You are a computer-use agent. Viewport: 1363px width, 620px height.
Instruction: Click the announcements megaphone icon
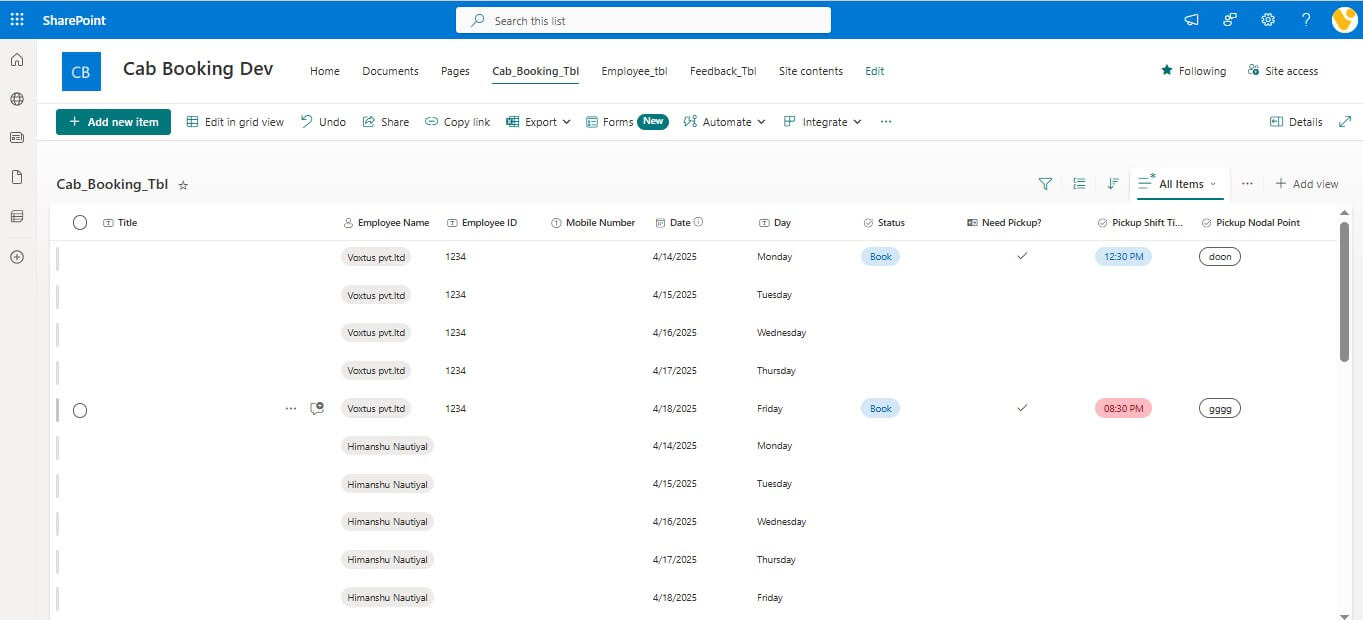[x=1190, y=19]
